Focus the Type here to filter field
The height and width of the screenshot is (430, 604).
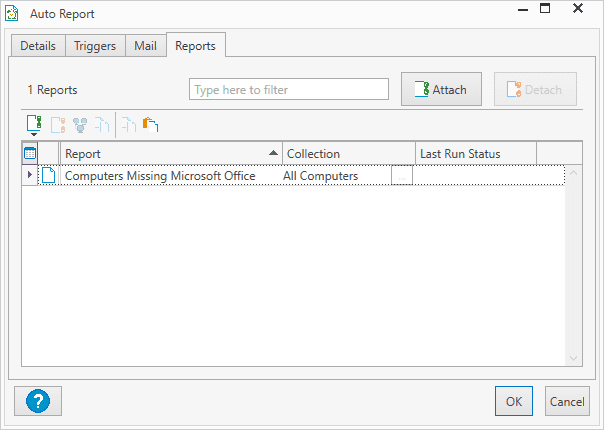click(x=289, y=89)
